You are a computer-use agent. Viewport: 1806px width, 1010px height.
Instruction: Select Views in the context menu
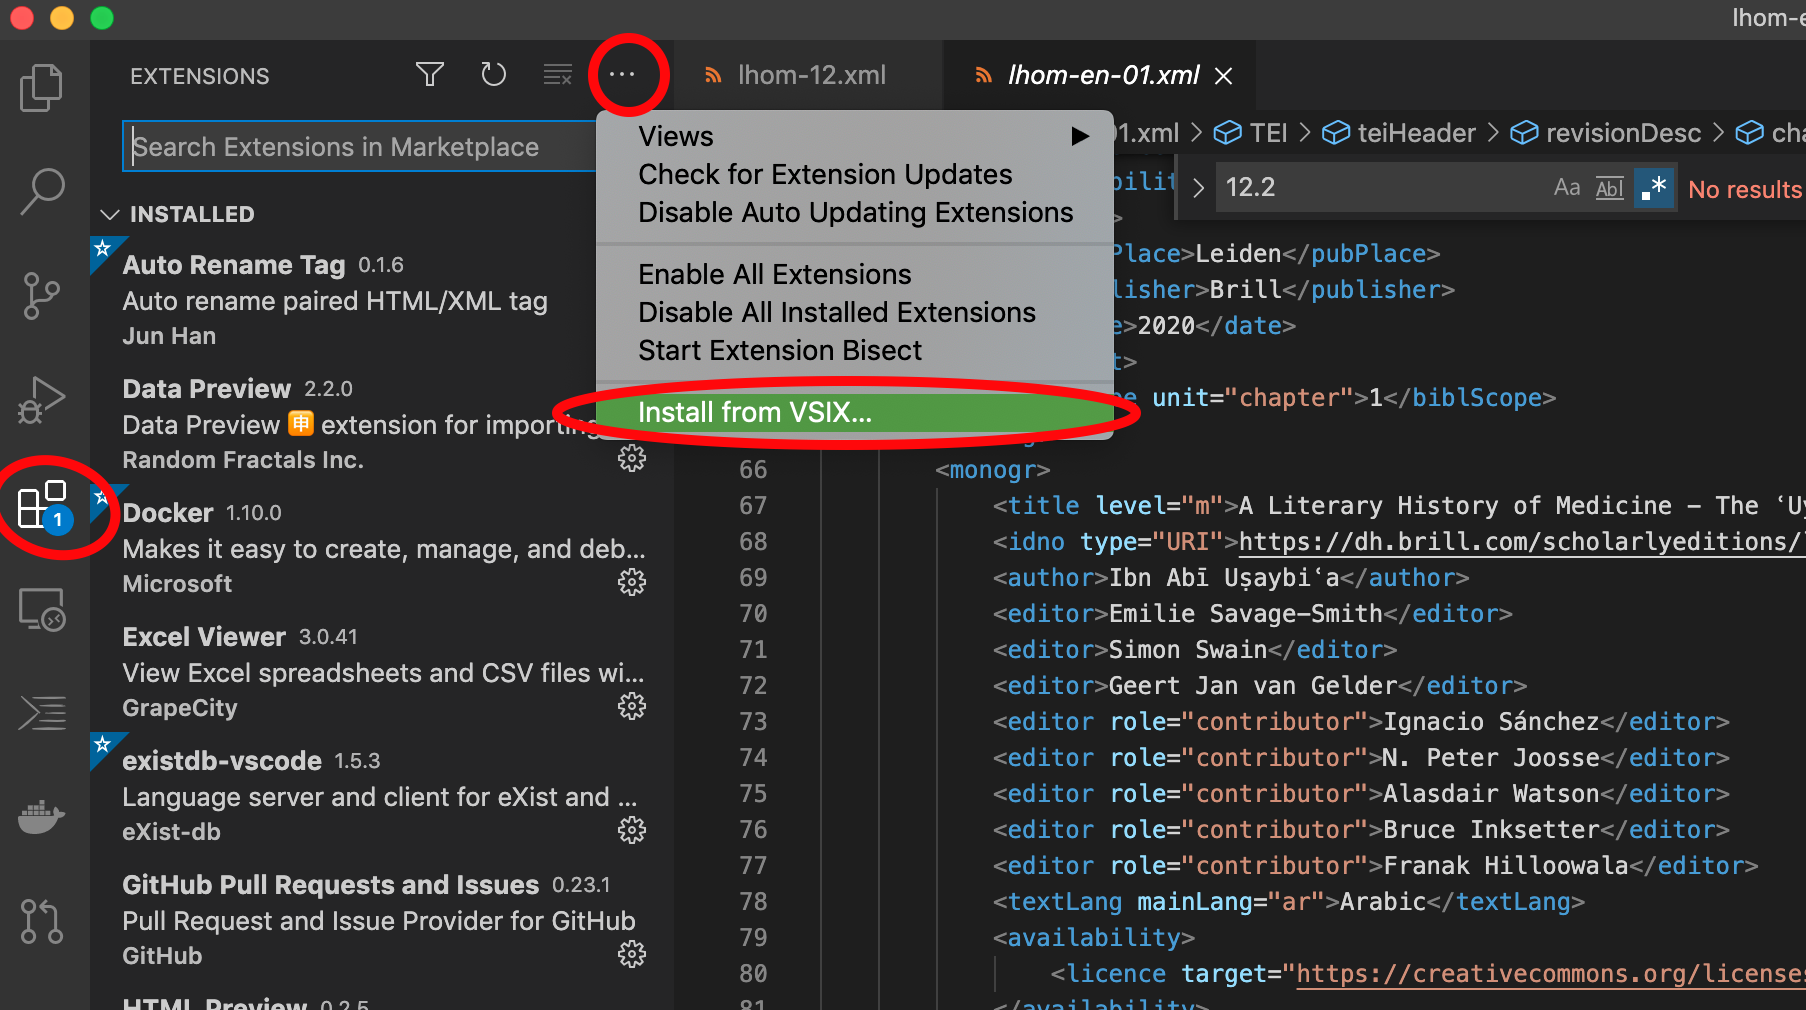coord(855,136)
